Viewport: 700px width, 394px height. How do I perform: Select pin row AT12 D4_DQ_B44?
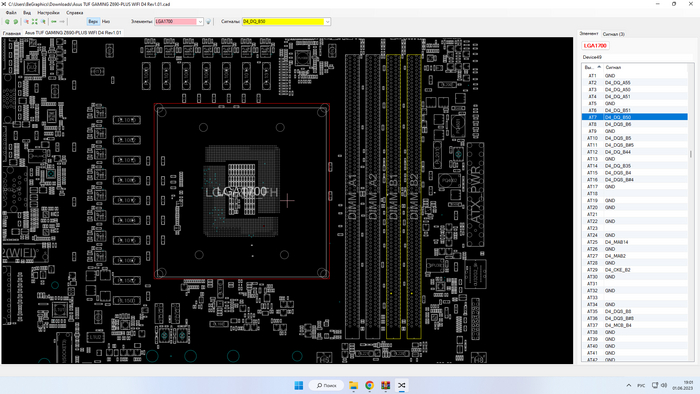634,152
